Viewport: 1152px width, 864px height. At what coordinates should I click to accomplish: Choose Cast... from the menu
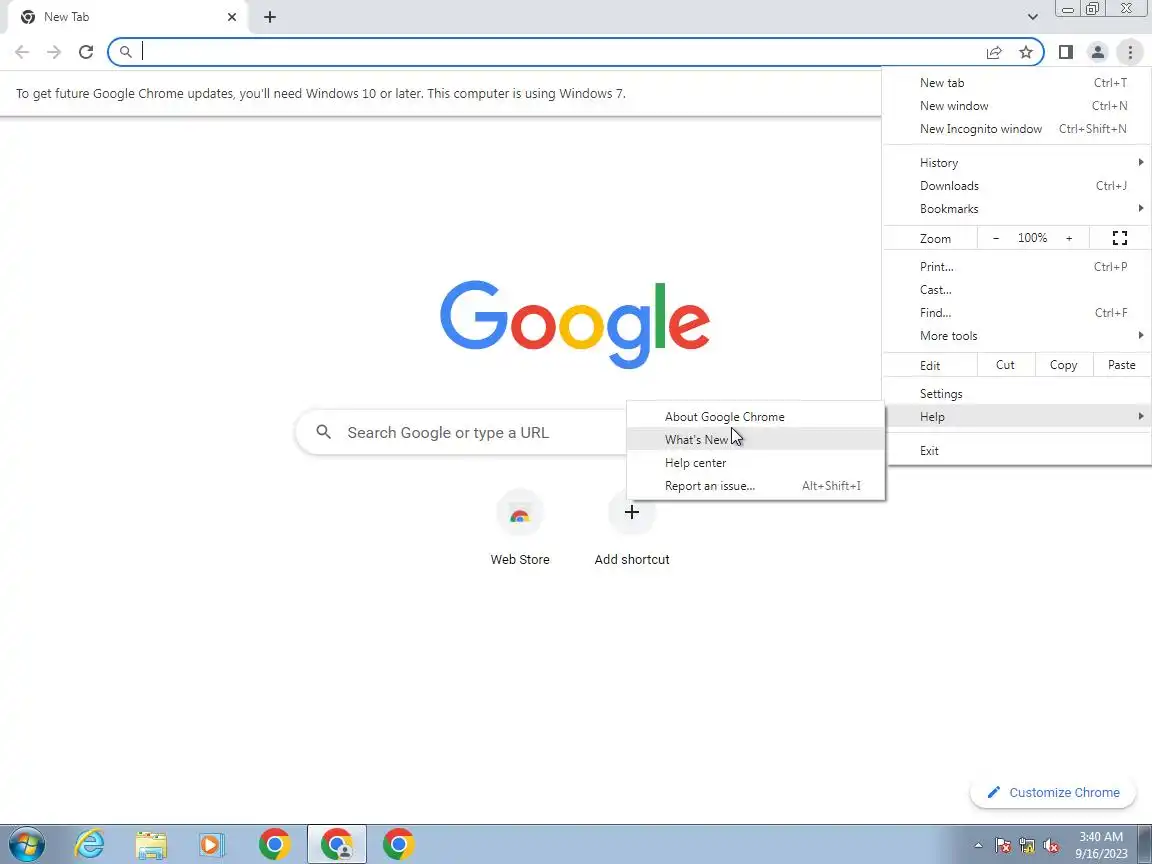click(x=1017, y=289)
